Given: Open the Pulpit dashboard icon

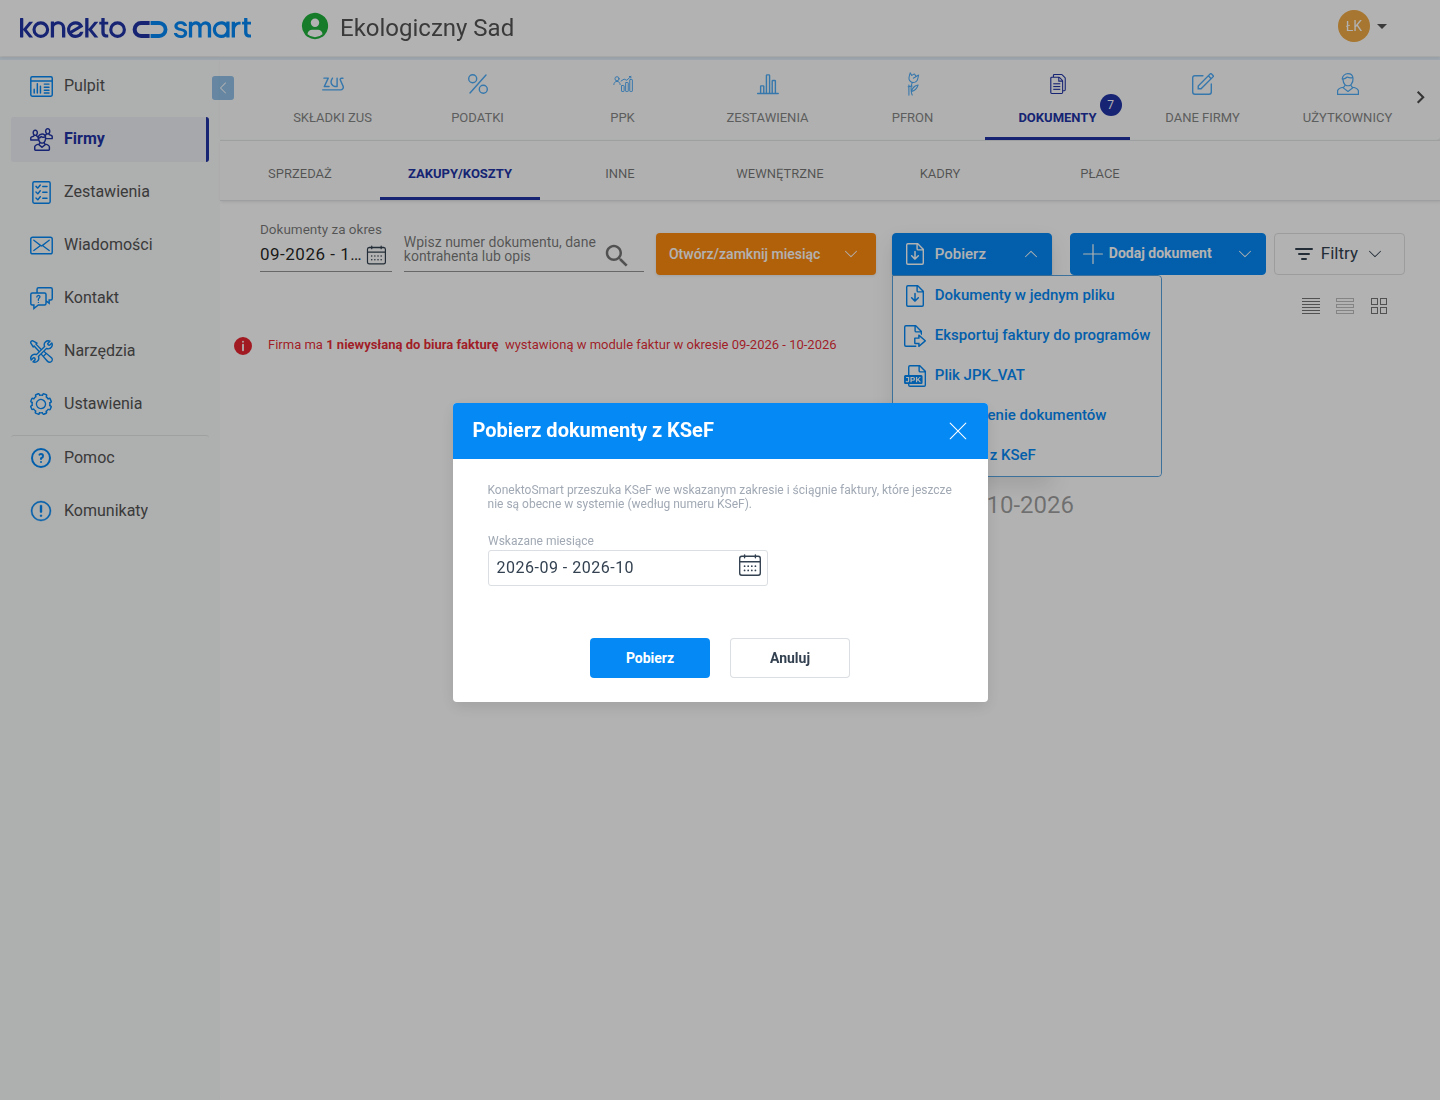Looking at the screenshot, I should pos(41,86).
